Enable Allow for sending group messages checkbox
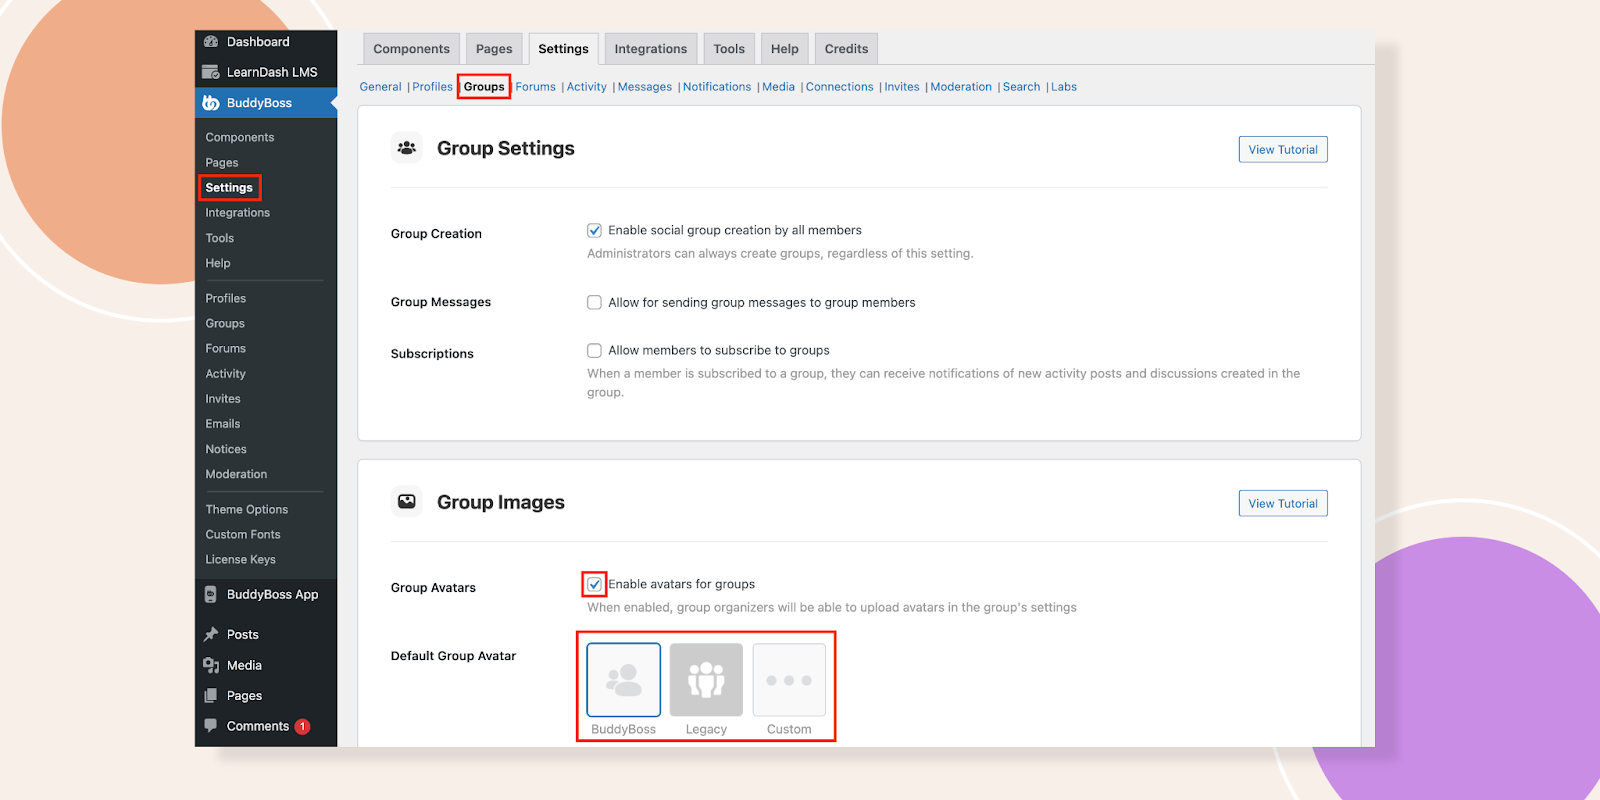Viewport: 1600px width, 800px height. (x=594, y=302)
